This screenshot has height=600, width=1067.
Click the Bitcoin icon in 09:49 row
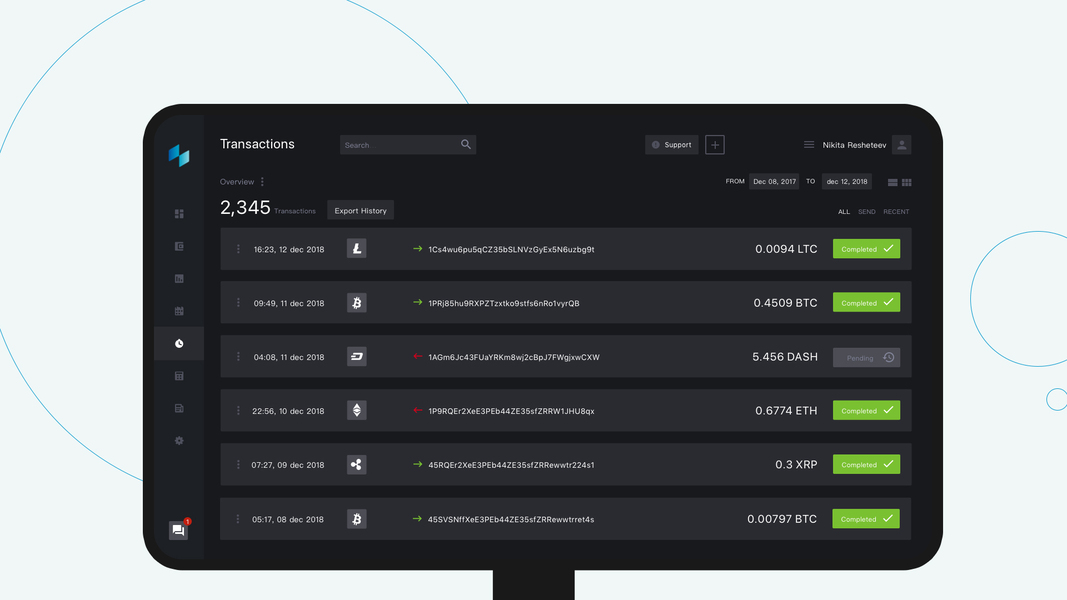pyautogui.click(x=357, y=303)
